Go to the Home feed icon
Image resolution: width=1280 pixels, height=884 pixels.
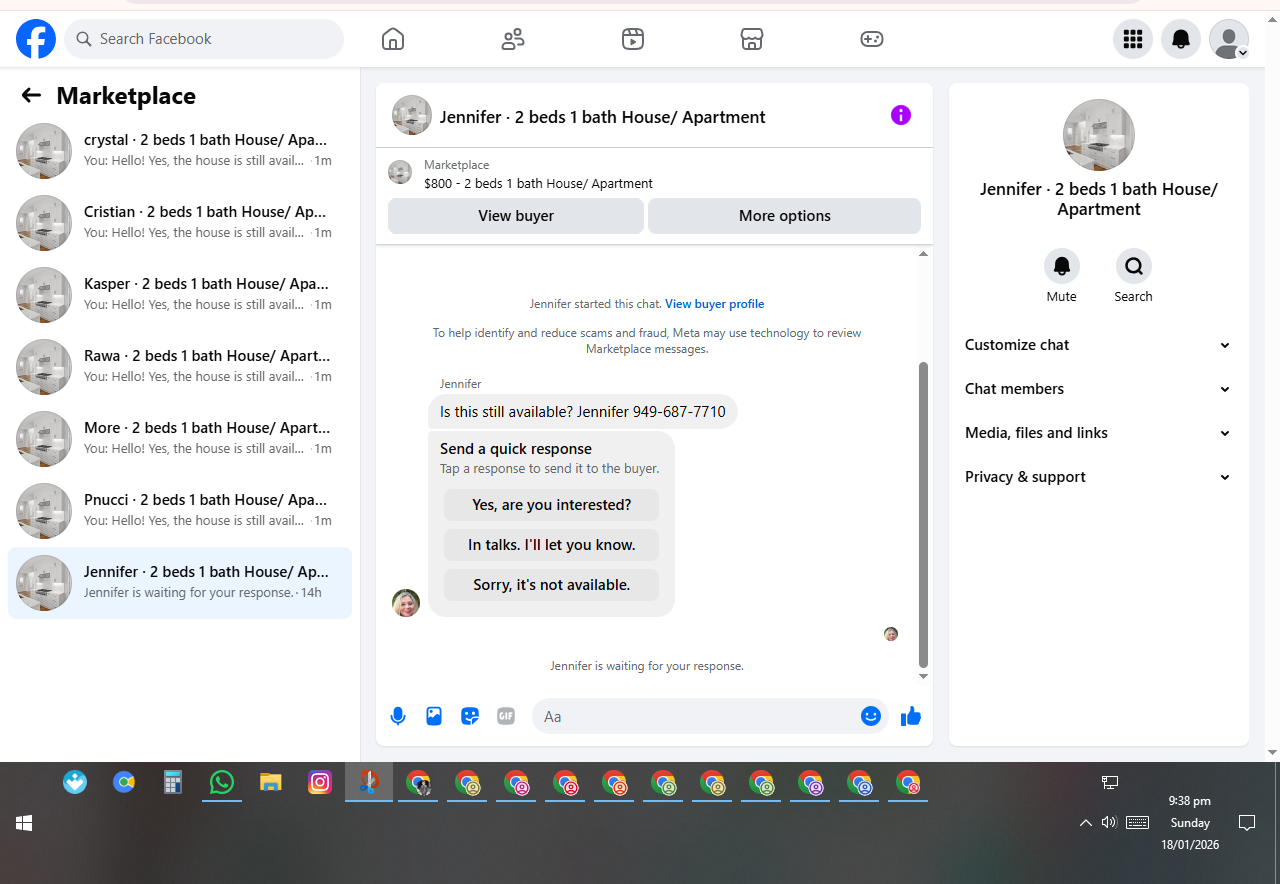393,39
